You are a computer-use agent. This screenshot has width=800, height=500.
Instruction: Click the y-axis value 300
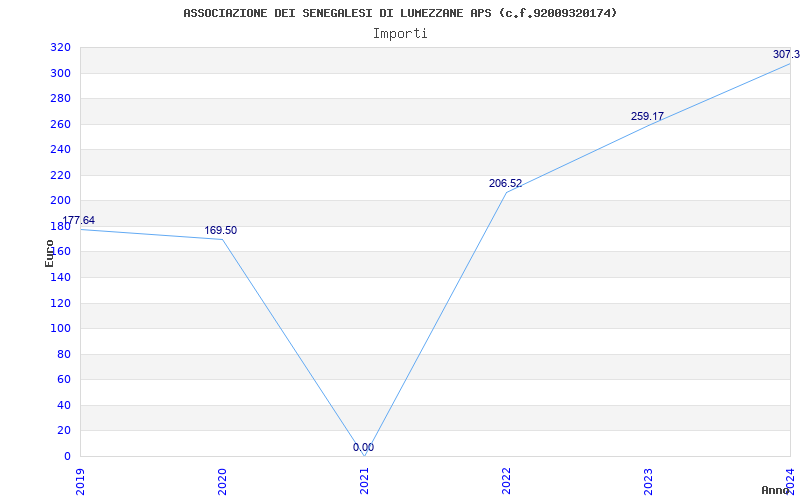click(x=60, y=73)
